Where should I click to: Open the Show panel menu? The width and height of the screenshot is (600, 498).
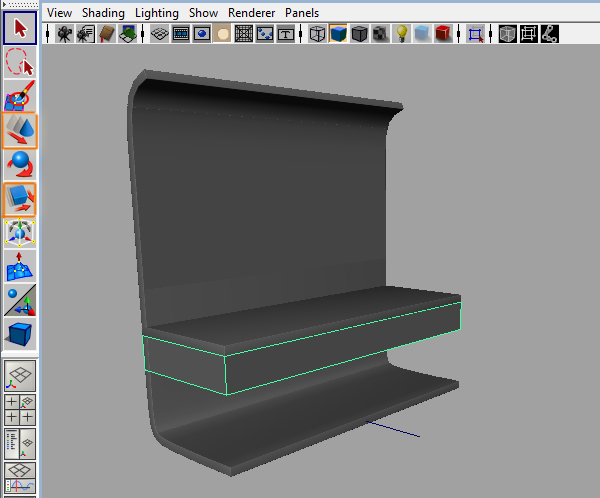pyautogui.click(x=203, y=13)
